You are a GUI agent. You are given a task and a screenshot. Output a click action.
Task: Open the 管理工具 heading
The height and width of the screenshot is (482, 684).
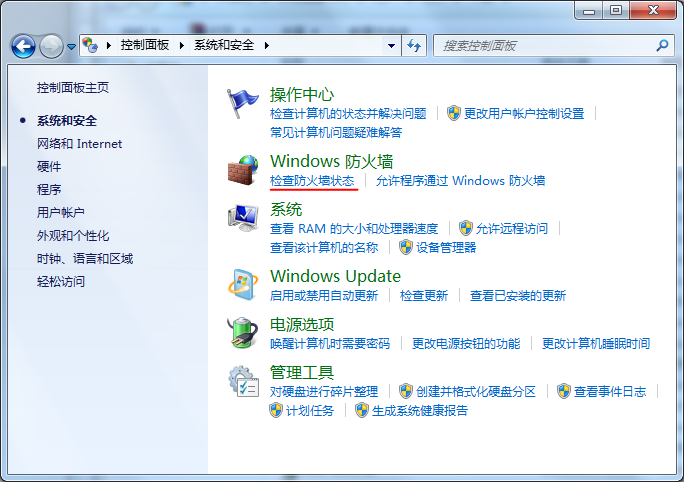pos(302,373)
